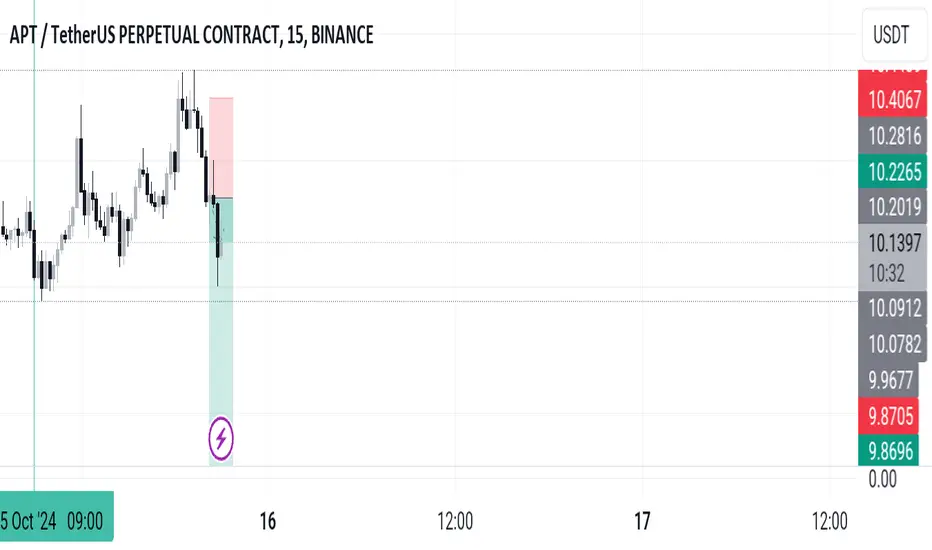Click the 10.2816 gray price label
The image size is (932, 550).
(x=893, y=136)
